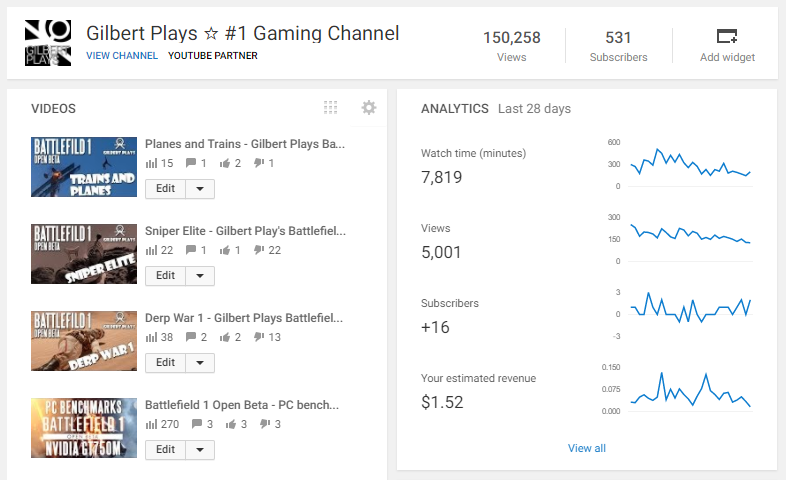Open Edit dropdown for Battlefield 1 Open Beta

tap(200, 450)
